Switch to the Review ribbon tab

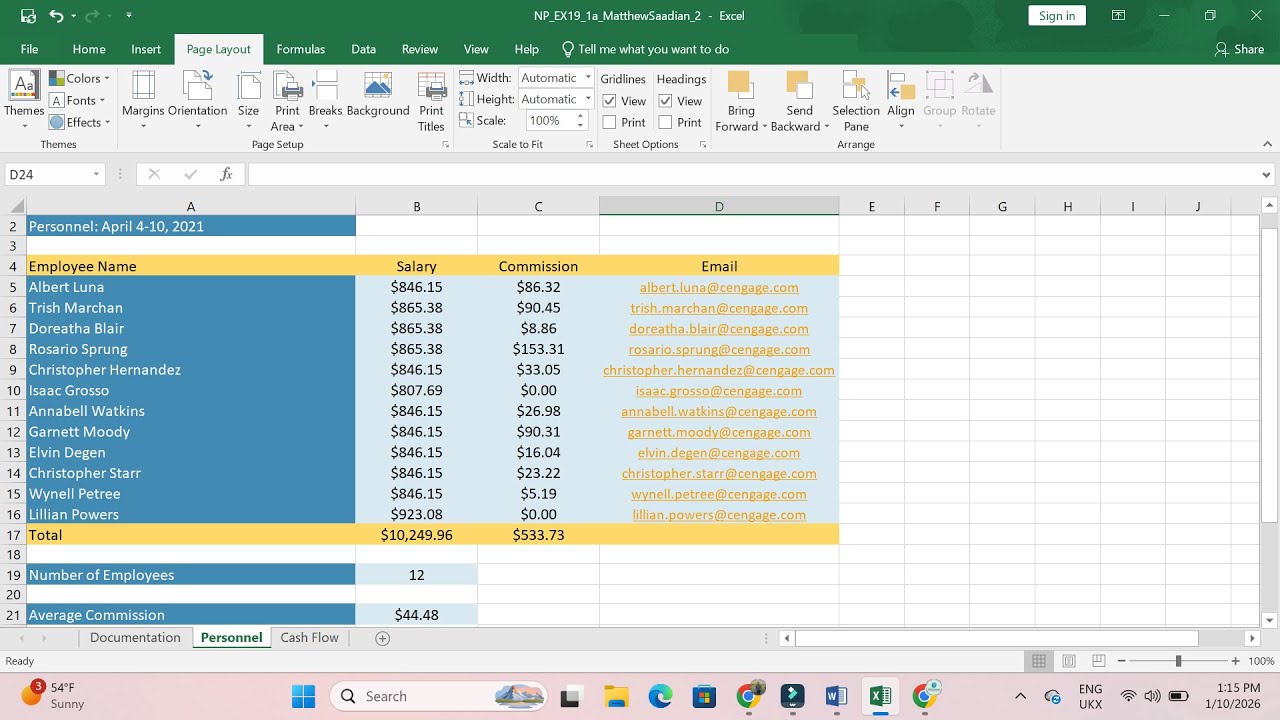coord(420,49)
